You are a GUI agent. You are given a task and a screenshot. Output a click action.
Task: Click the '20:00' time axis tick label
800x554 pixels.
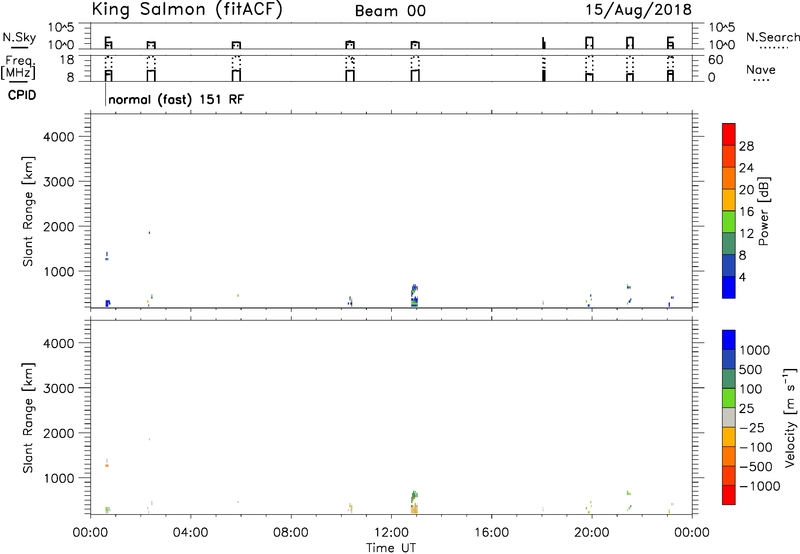592,533
